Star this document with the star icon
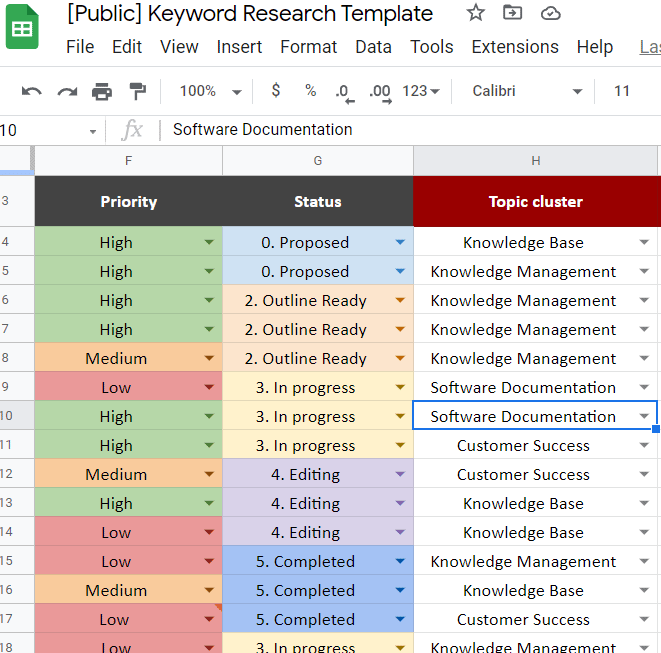The width and height of the screenshot is (661, 653). coord(476,13)
